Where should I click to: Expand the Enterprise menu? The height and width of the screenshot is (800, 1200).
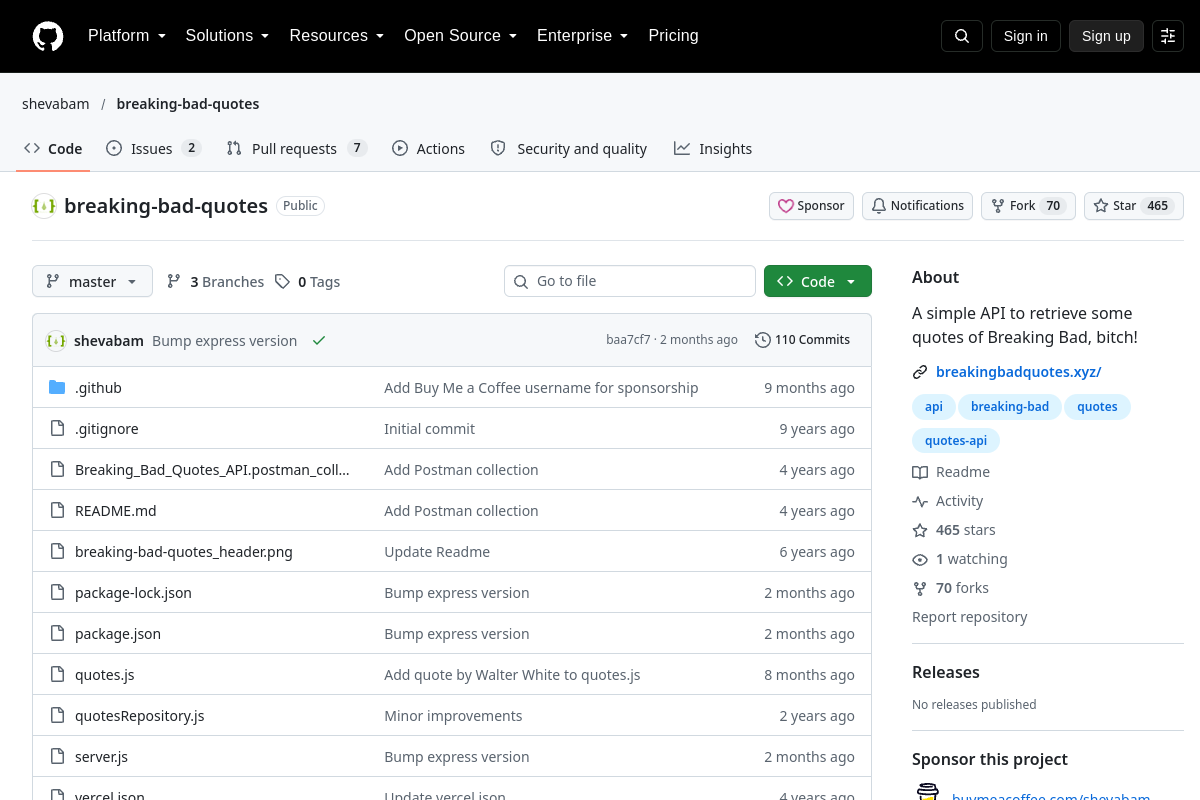coord(583,36)
